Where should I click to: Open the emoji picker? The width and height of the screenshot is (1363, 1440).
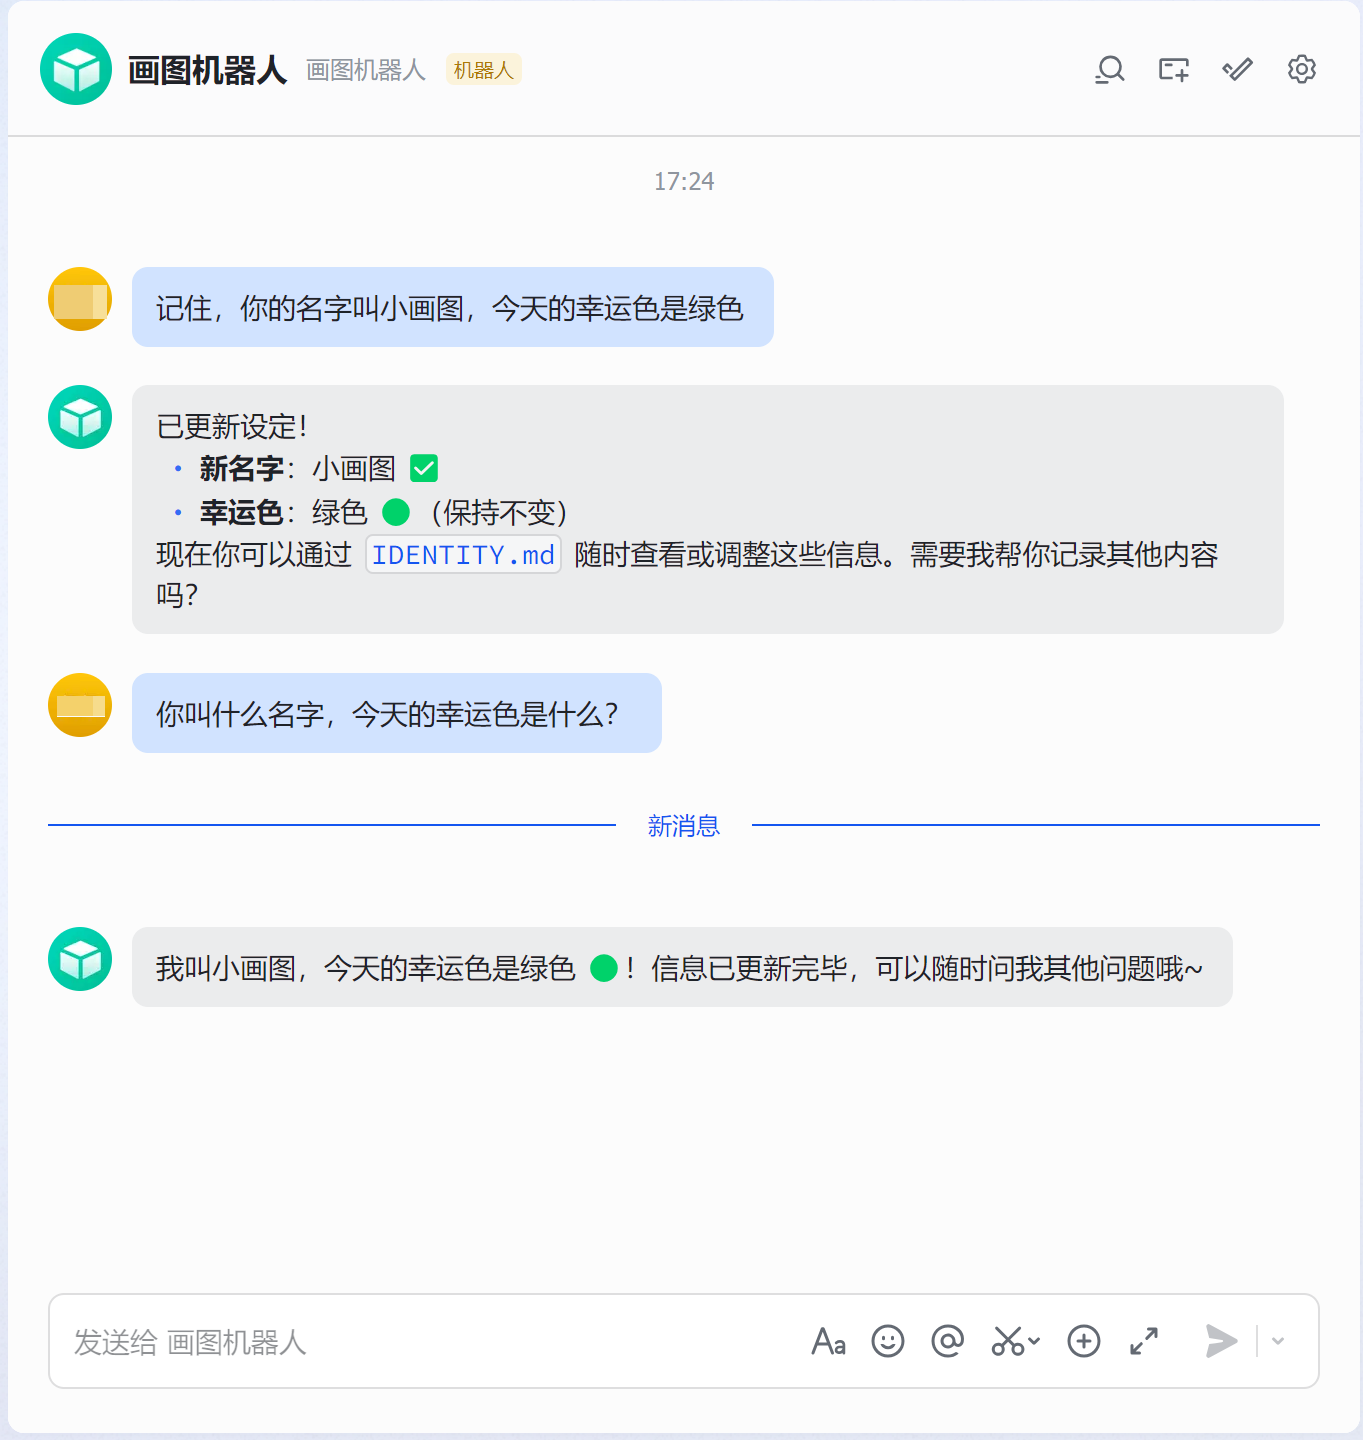[888, 1341]
